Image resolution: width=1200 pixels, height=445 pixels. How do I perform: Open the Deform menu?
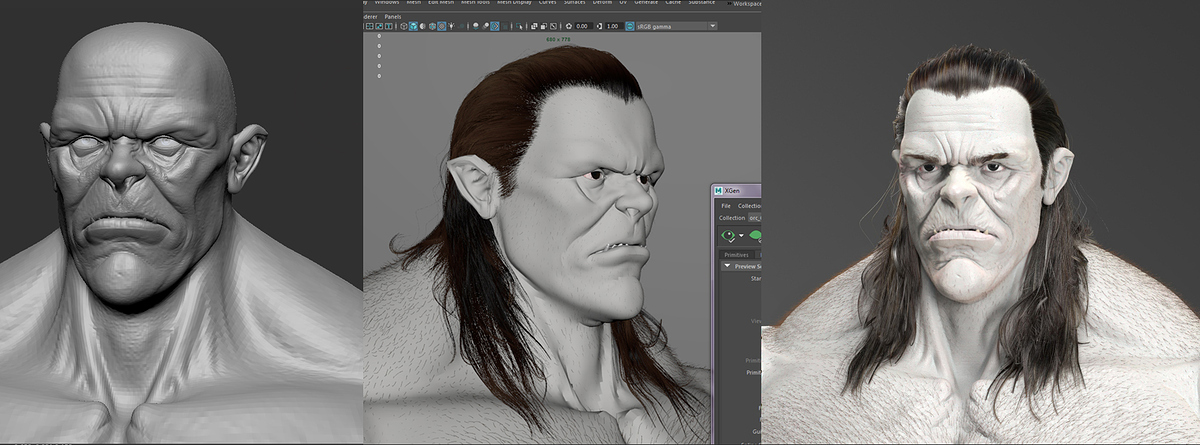(x=602, y=3)
